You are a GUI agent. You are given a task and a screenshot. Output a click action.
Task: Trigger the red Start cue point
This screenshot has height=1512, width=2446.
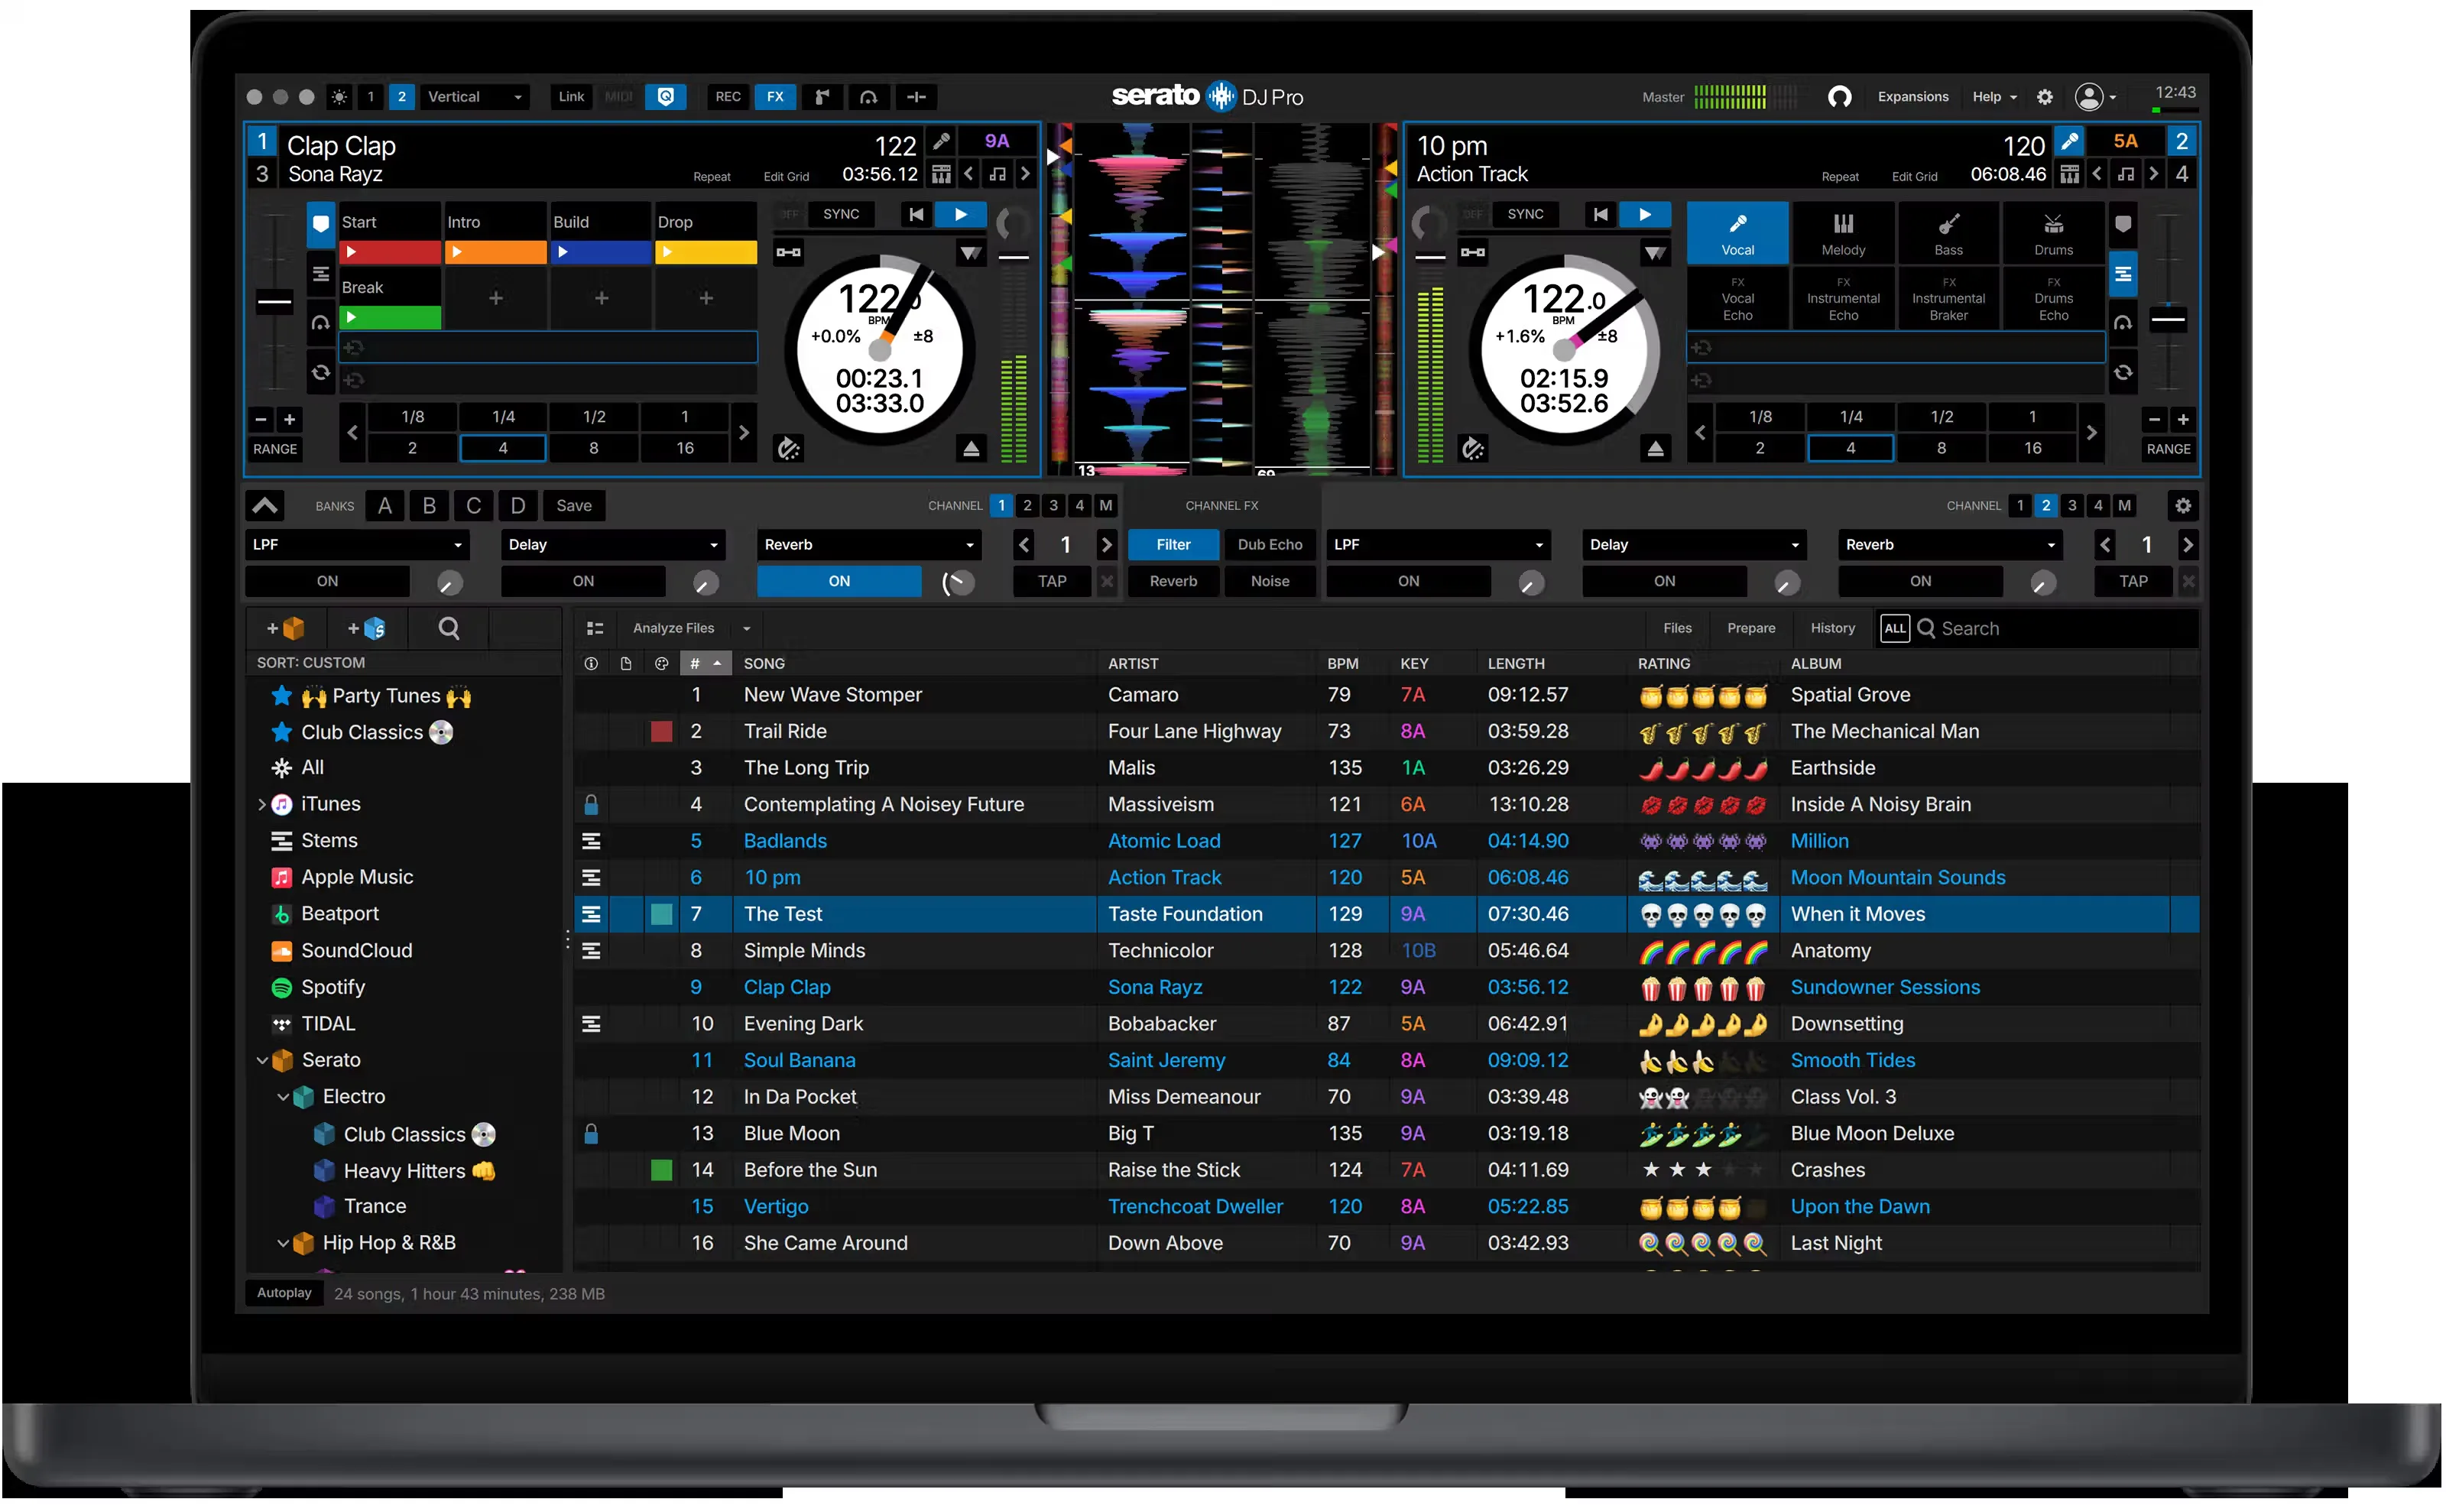click(390, 252)
